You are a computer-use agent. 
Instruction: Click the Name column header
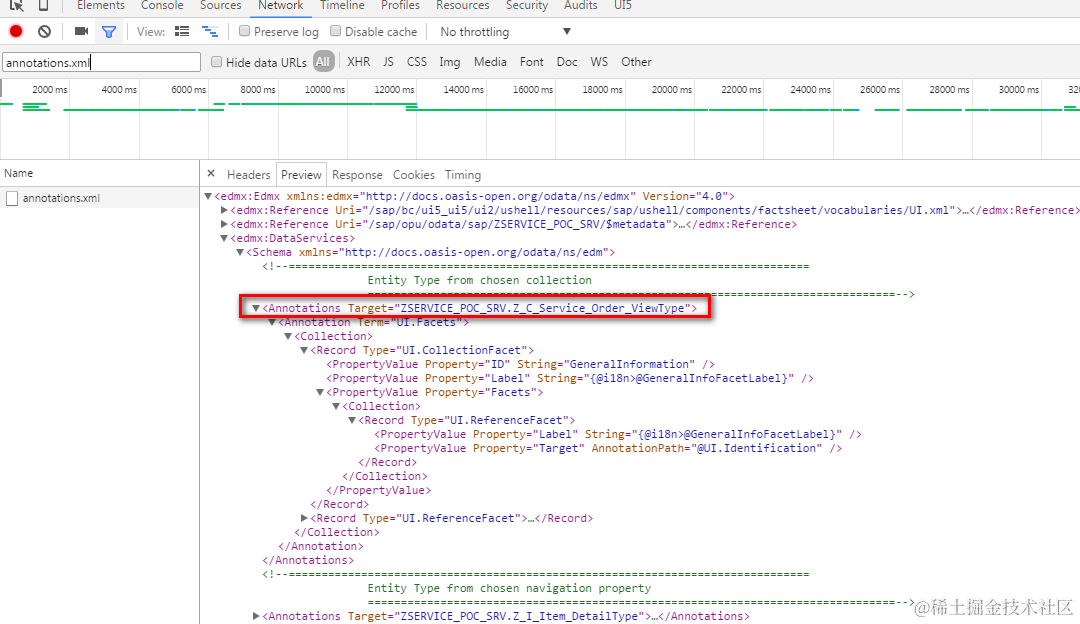[100, 174]
